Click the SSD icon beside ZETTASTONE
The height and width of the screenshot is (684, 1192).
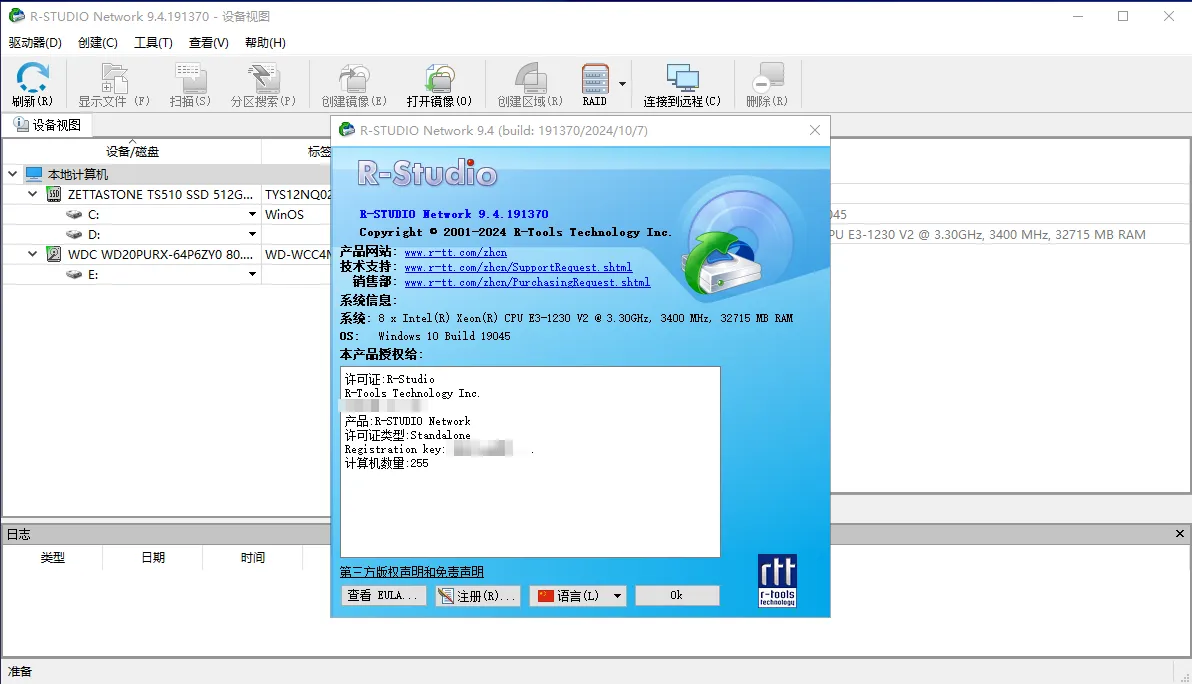[x=54, y=194]
